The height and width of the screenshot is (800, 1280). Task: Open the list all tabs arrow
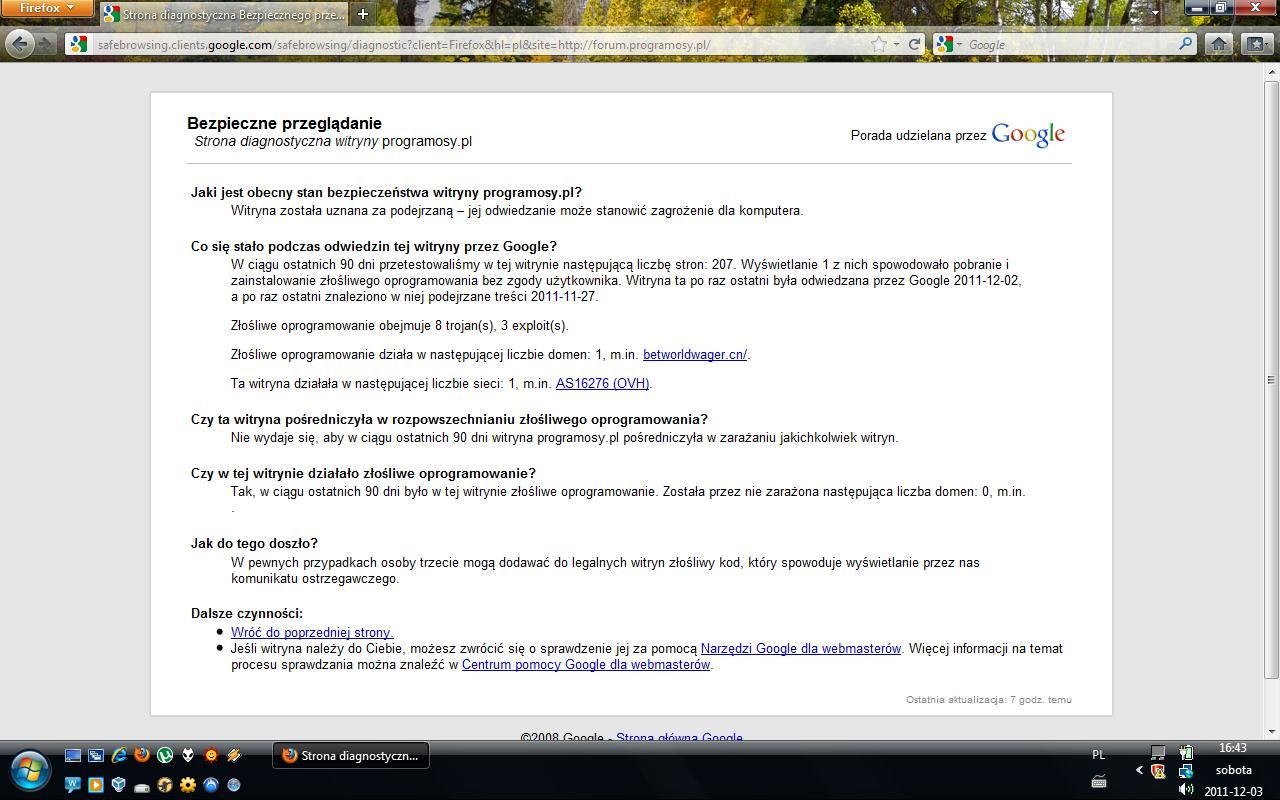coord(1155,13)
